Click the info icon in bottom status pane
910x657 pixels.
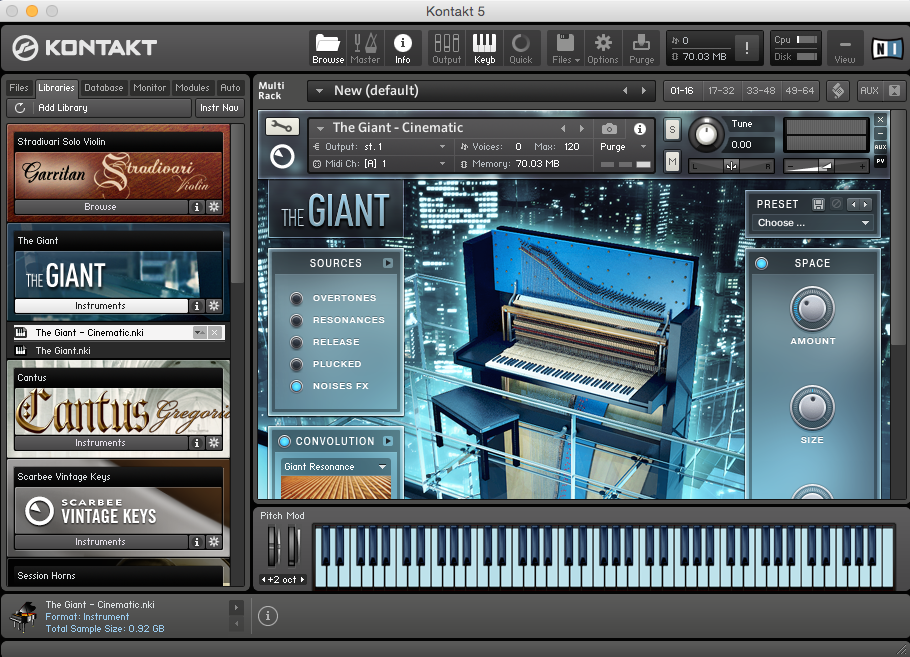click(268, 616)
